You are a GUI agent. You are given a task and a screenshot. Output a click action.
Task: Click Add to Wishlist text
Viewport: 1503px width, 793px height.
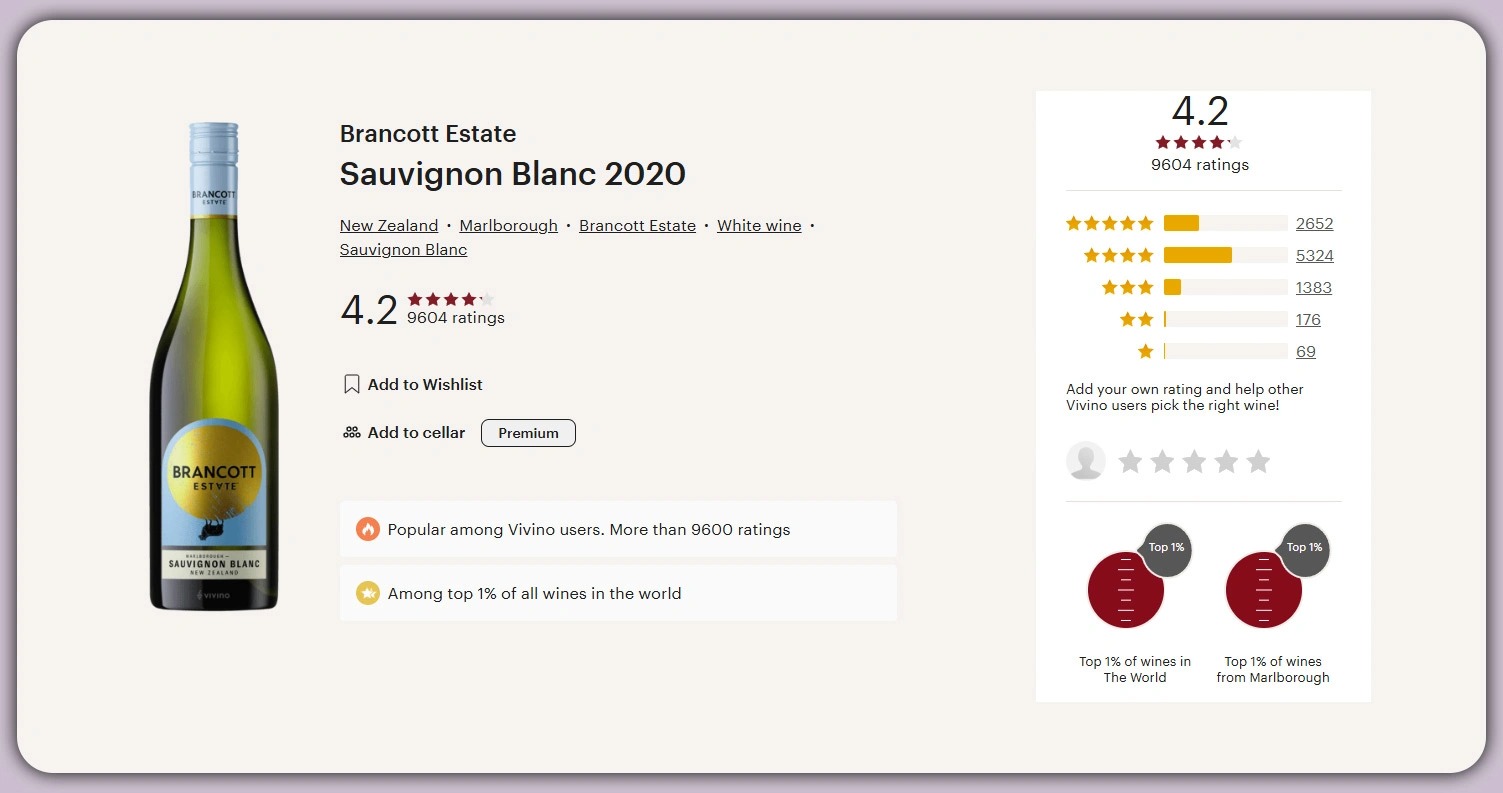point(425,384)
